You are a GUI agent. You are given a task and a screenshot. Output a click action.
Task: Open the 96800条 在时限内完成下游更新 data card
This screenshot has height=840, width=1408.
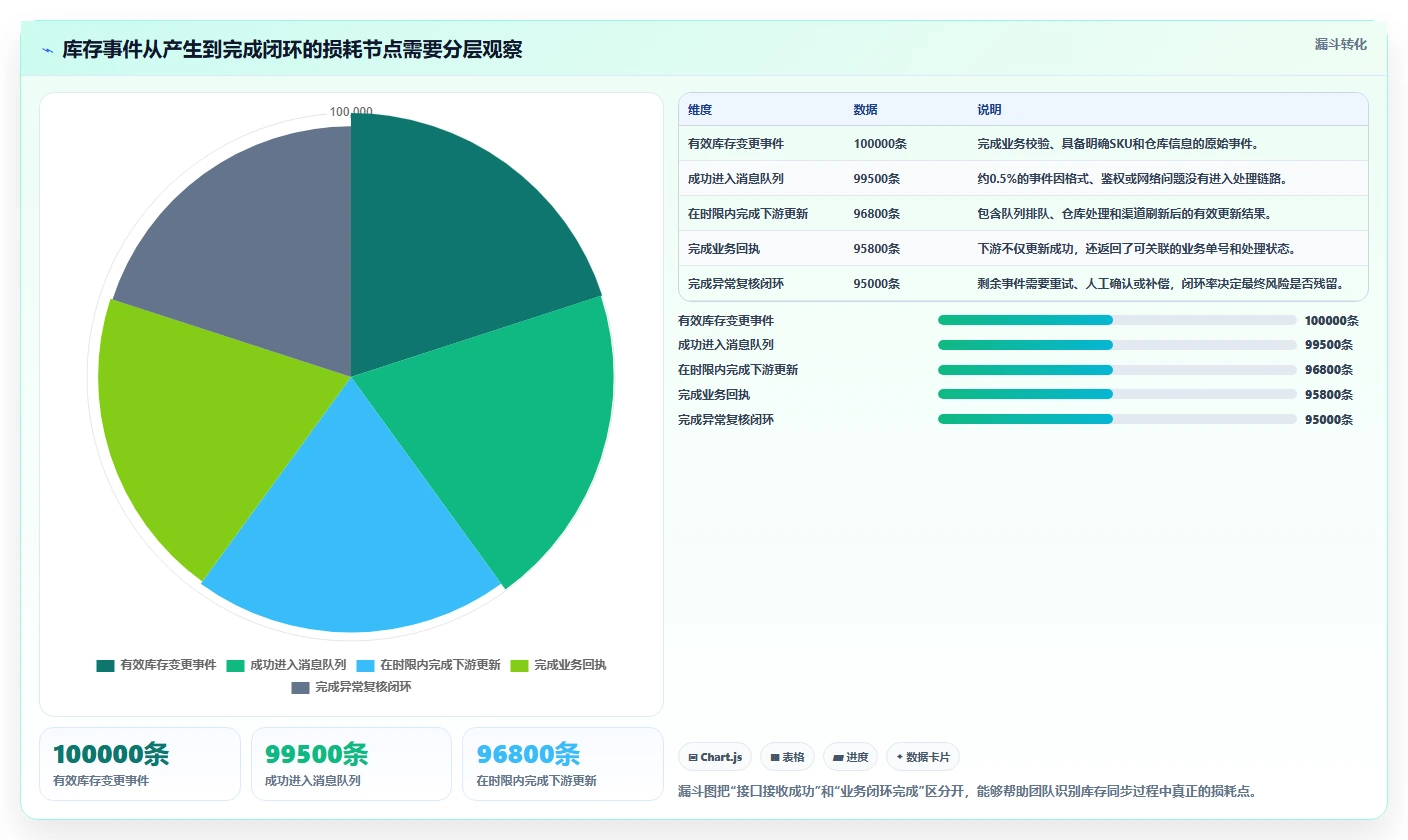click(x=563, y=764)
